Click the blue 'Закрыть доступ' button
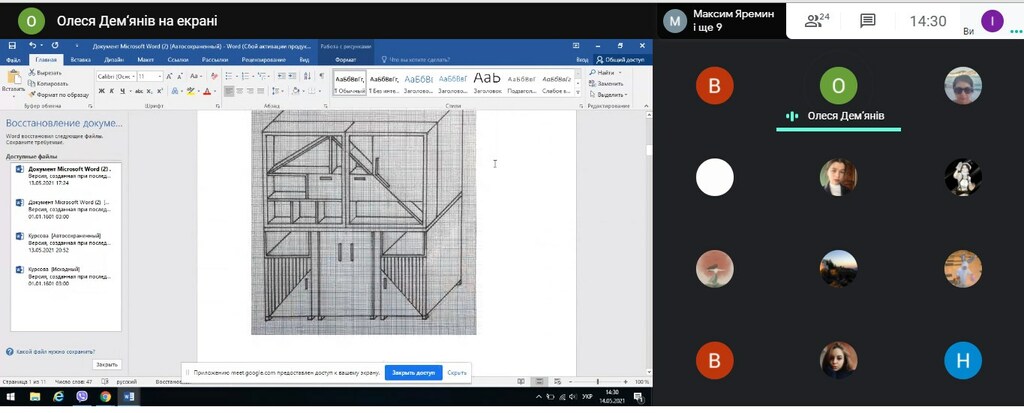The width and height of the screenshot is (1024, 413). 413,373
